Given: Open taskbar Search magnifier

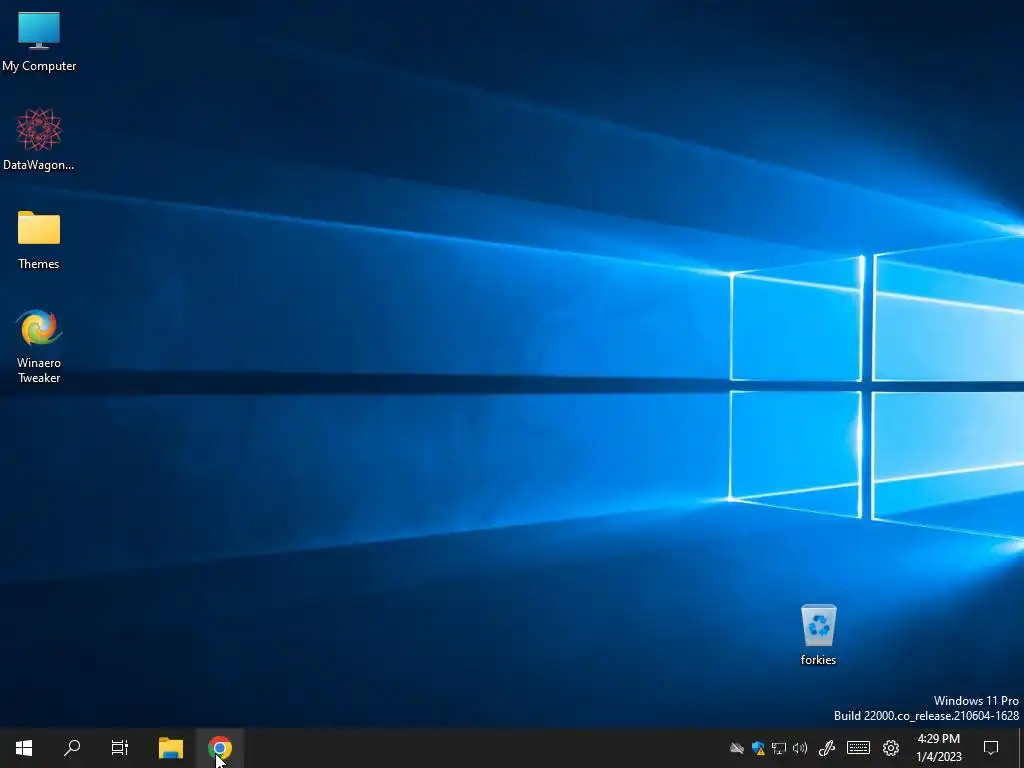Looking at the screenshot, I should point(72,748).
